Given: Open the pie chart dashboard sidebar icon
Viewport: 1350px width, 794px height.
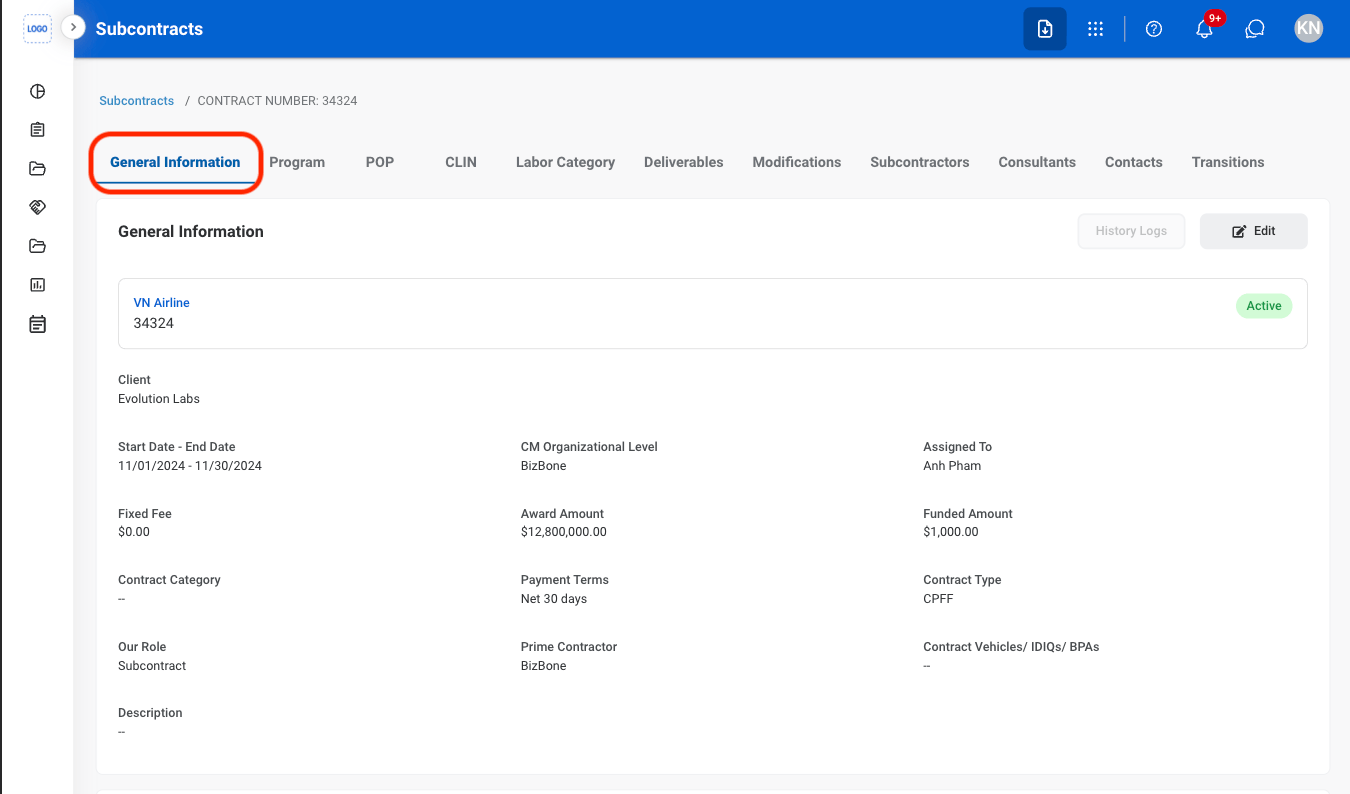Looking at the screenshot, I should coord(37,92).
